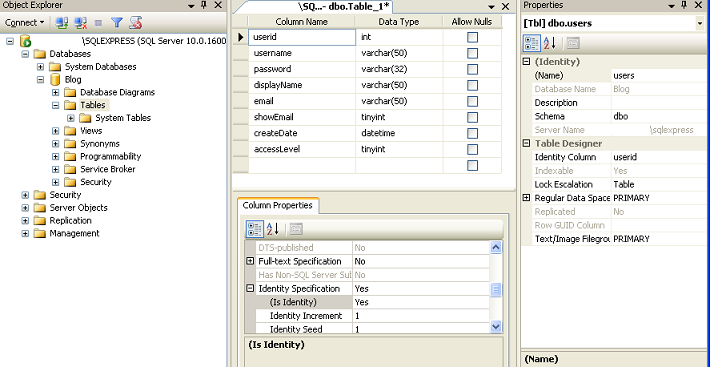Open the [Tbl] dbo.users object dropdown
The image size is (710, 367).
pyautogui.click(x=700, y=23)
